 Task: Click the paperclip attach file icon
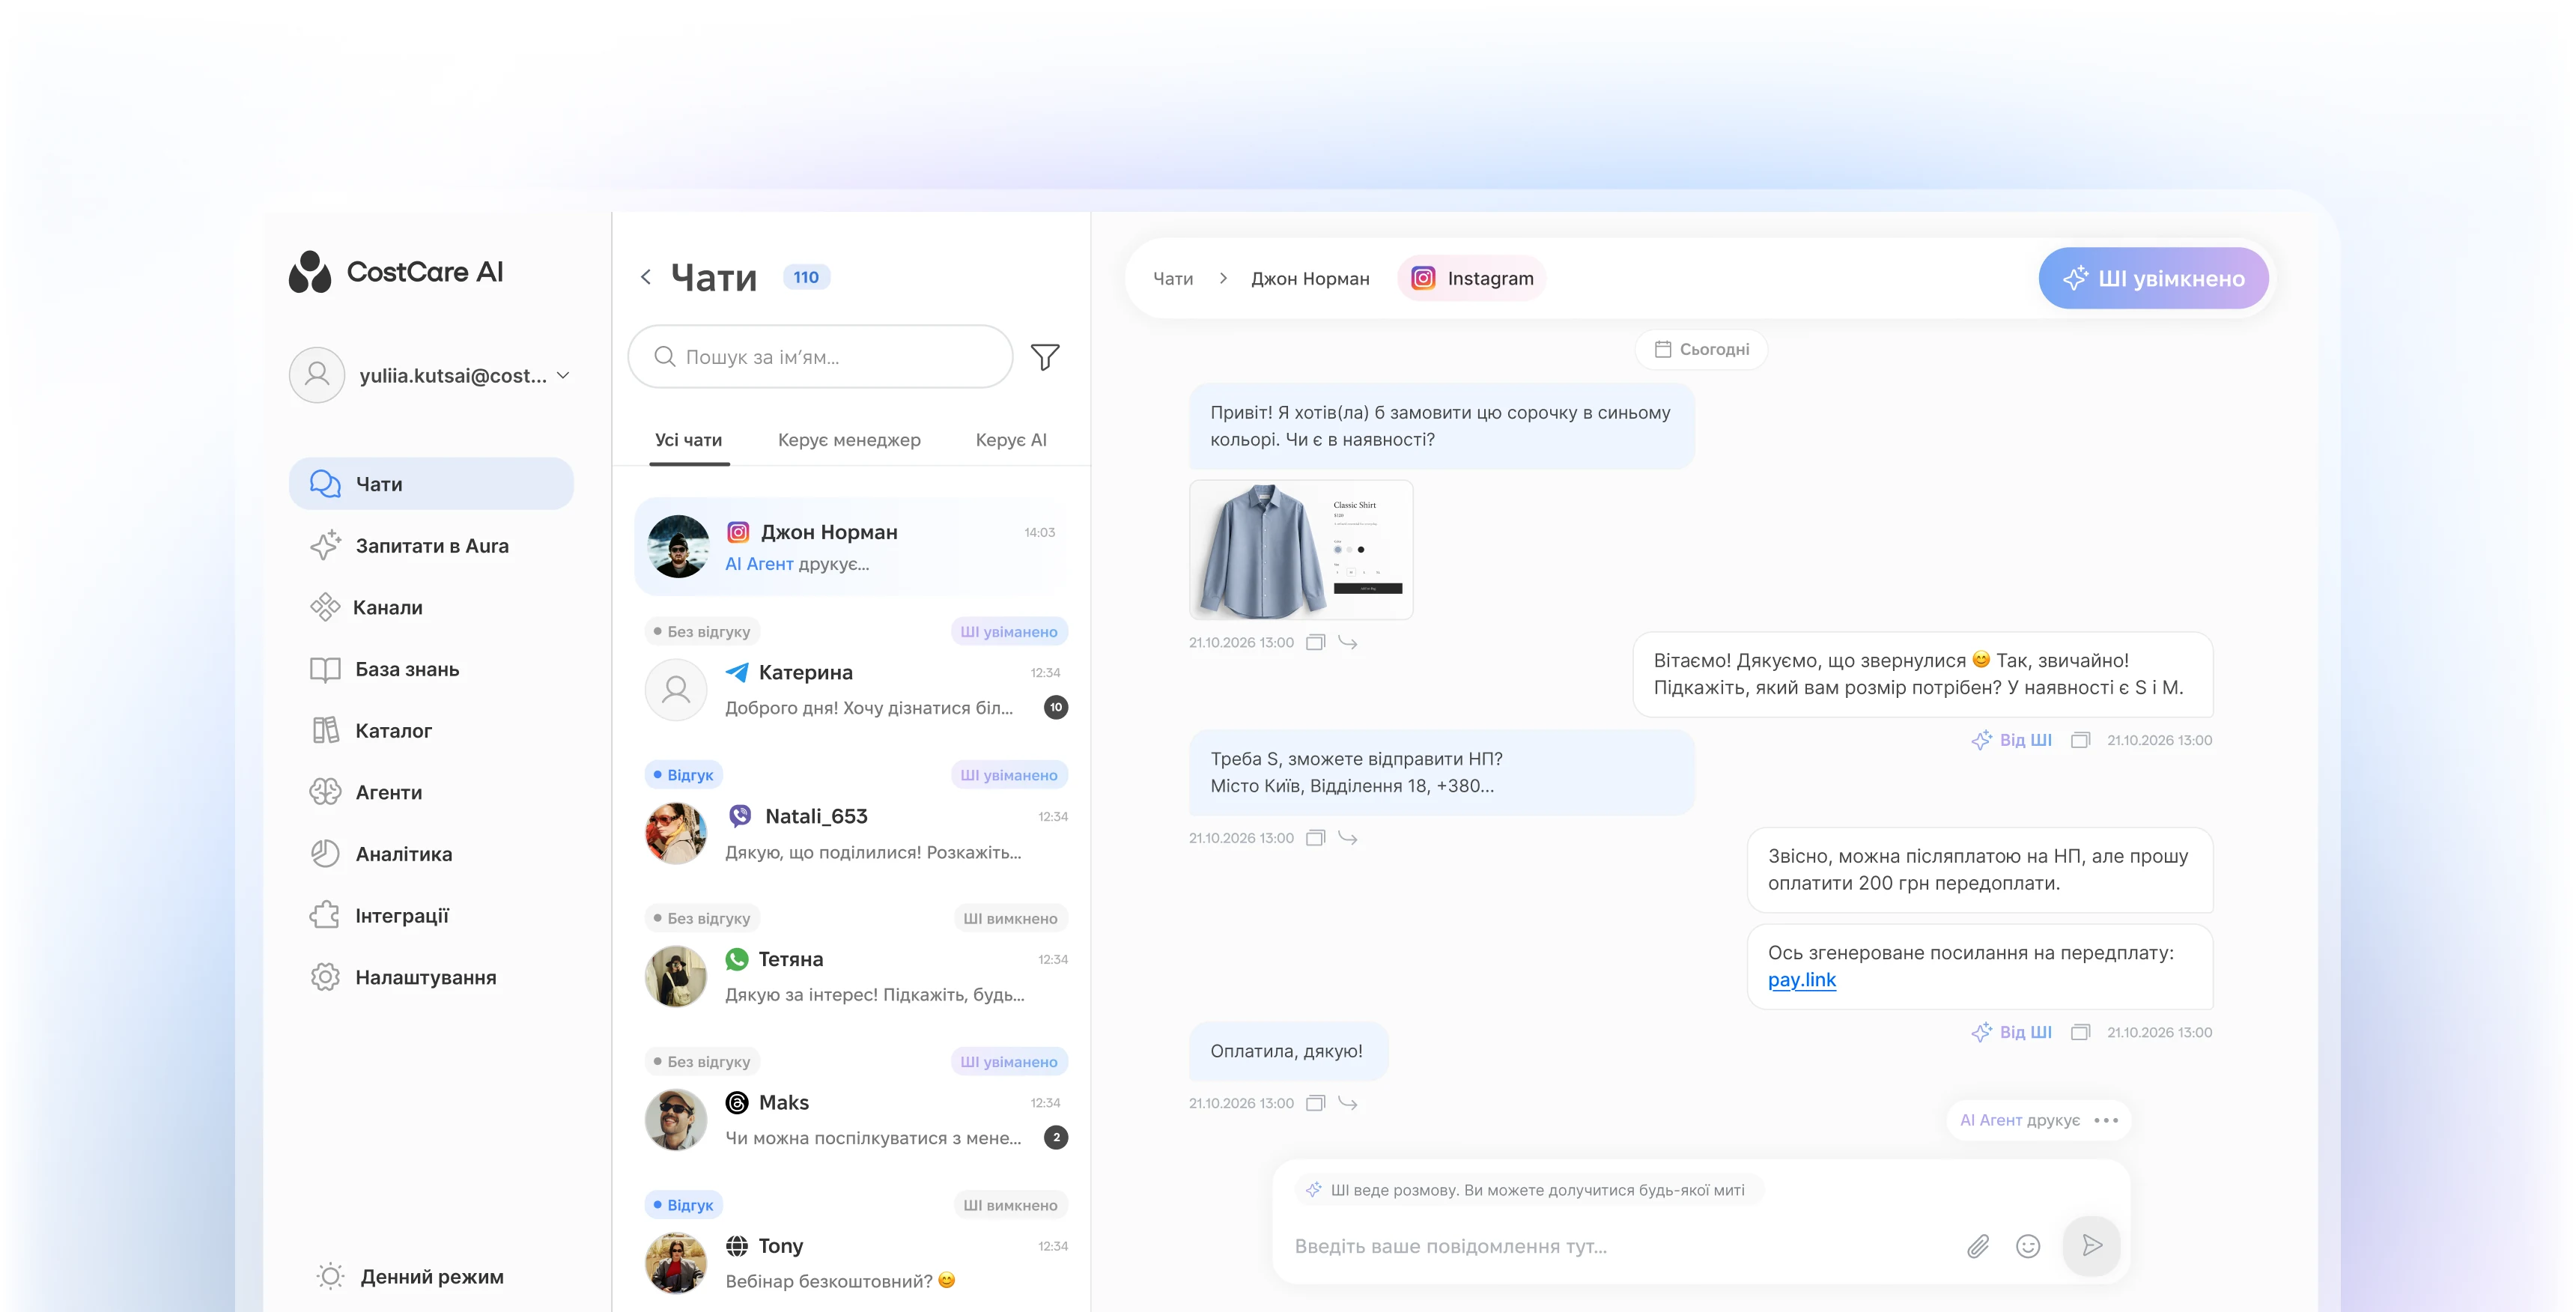pos(1978,1246)
